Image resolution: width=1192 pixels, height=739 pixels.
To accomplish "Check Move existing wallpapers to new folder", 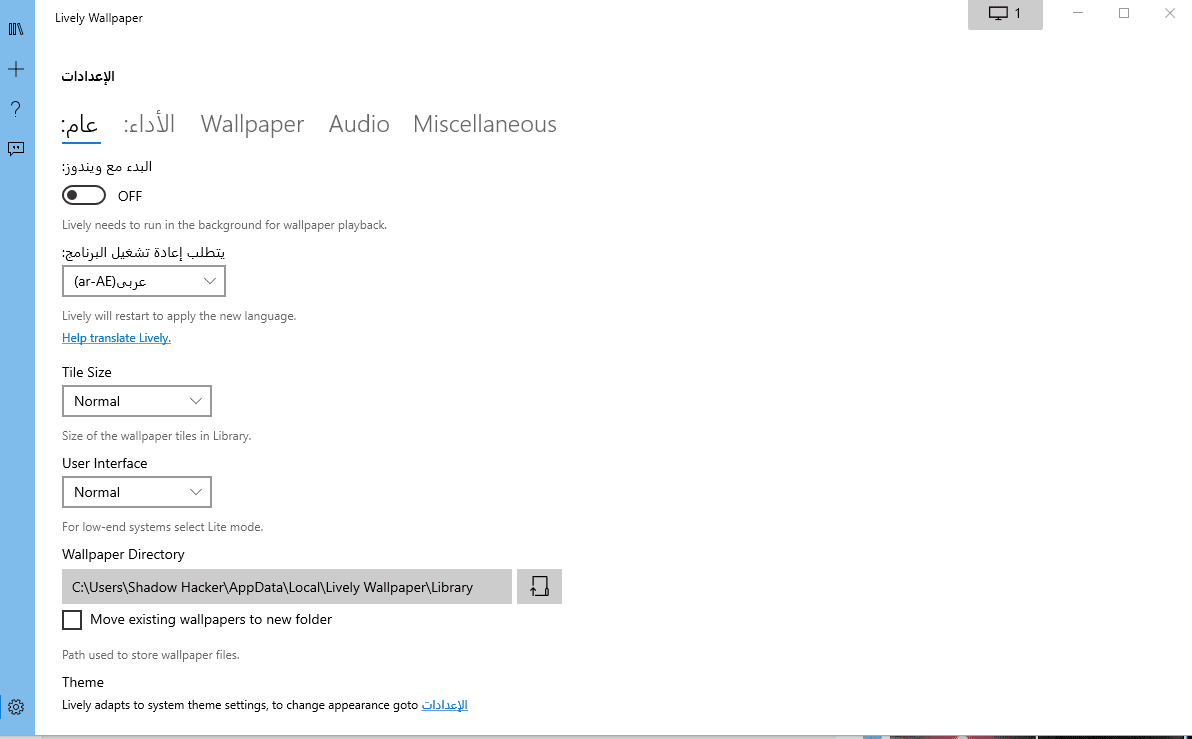I will click(72, 620).
